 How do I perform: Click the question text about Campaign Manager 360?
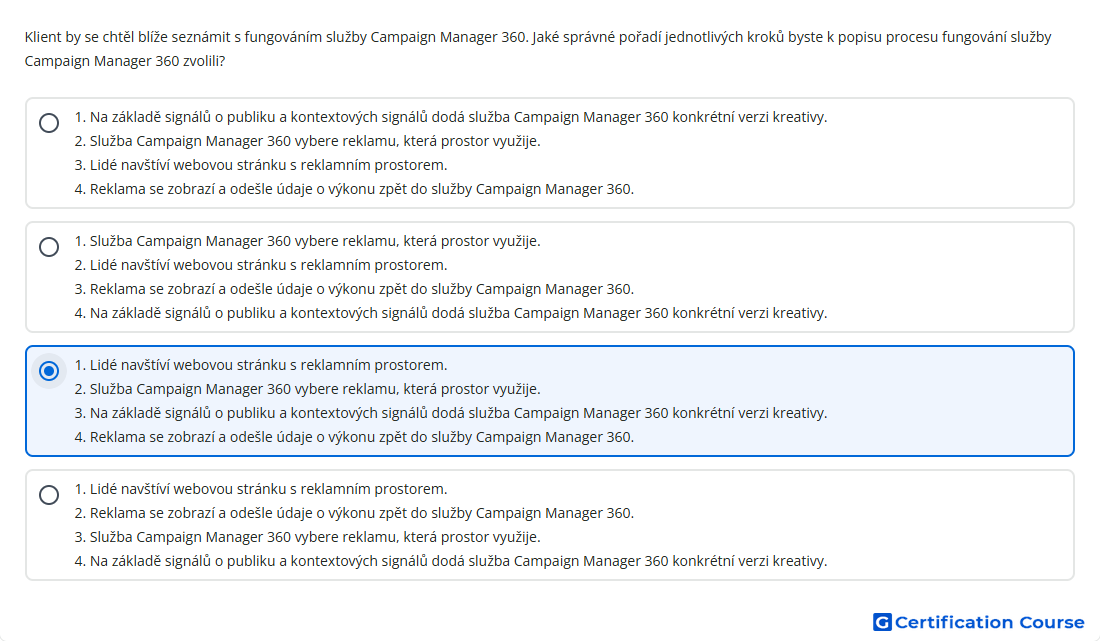pos(538,49)
